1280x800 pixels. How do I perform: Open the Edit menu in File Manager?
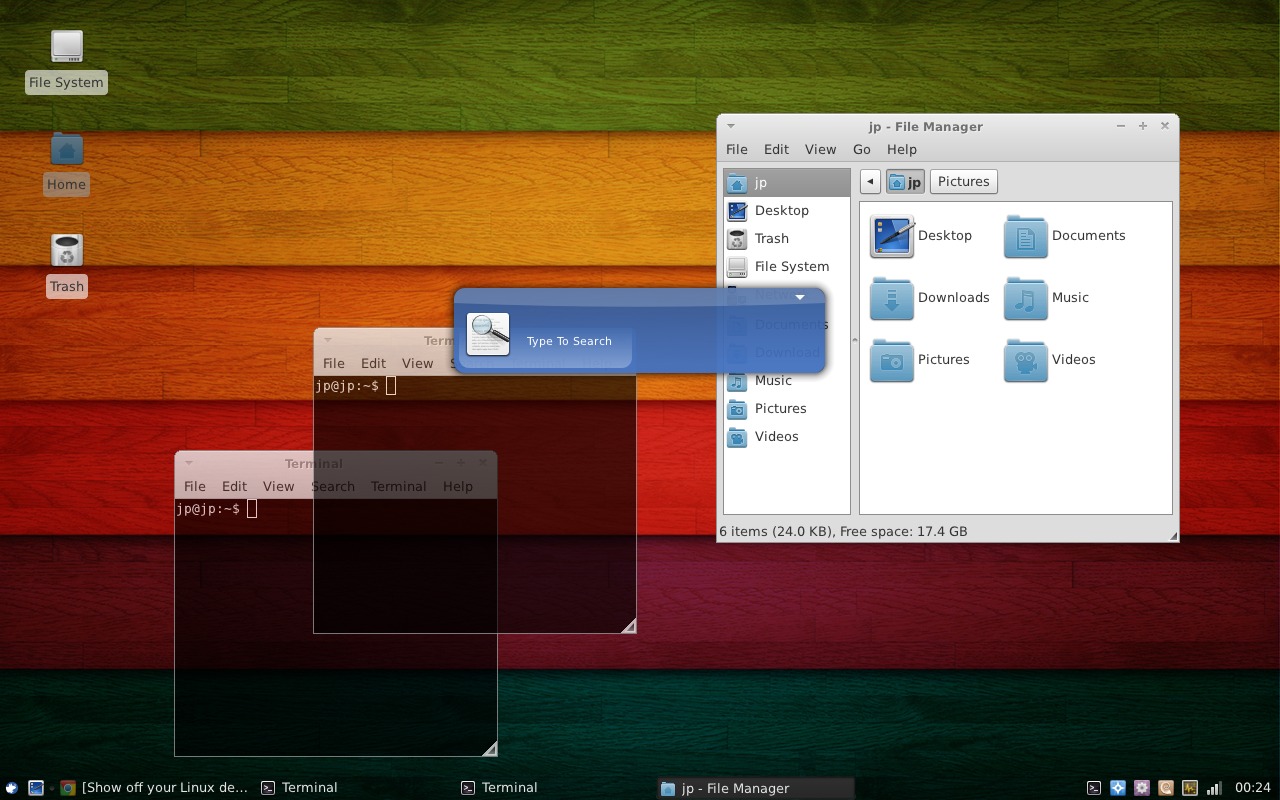coord(776,149)
